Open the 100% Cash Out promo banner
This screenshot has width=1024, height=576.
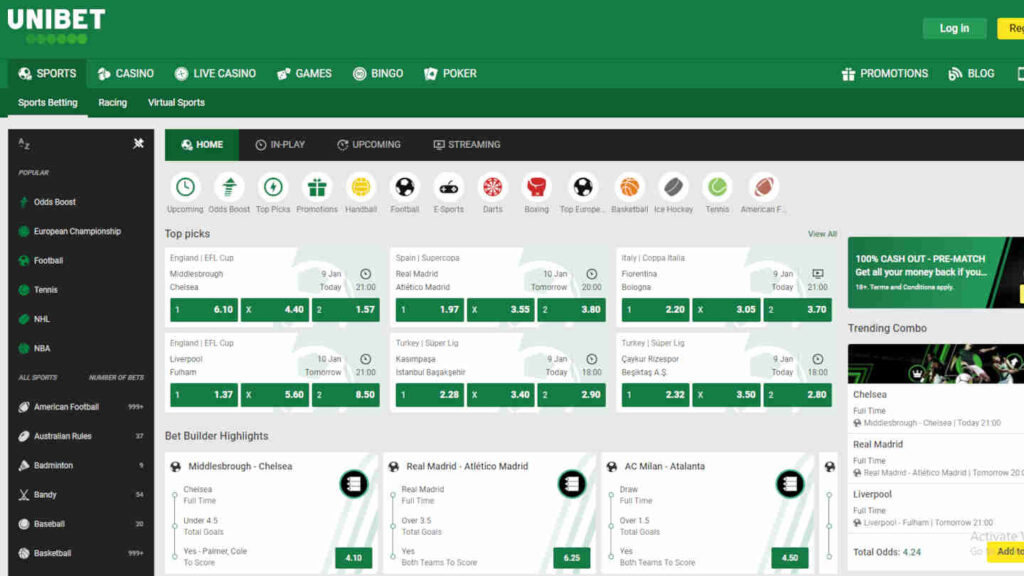[x=935, y=272]
